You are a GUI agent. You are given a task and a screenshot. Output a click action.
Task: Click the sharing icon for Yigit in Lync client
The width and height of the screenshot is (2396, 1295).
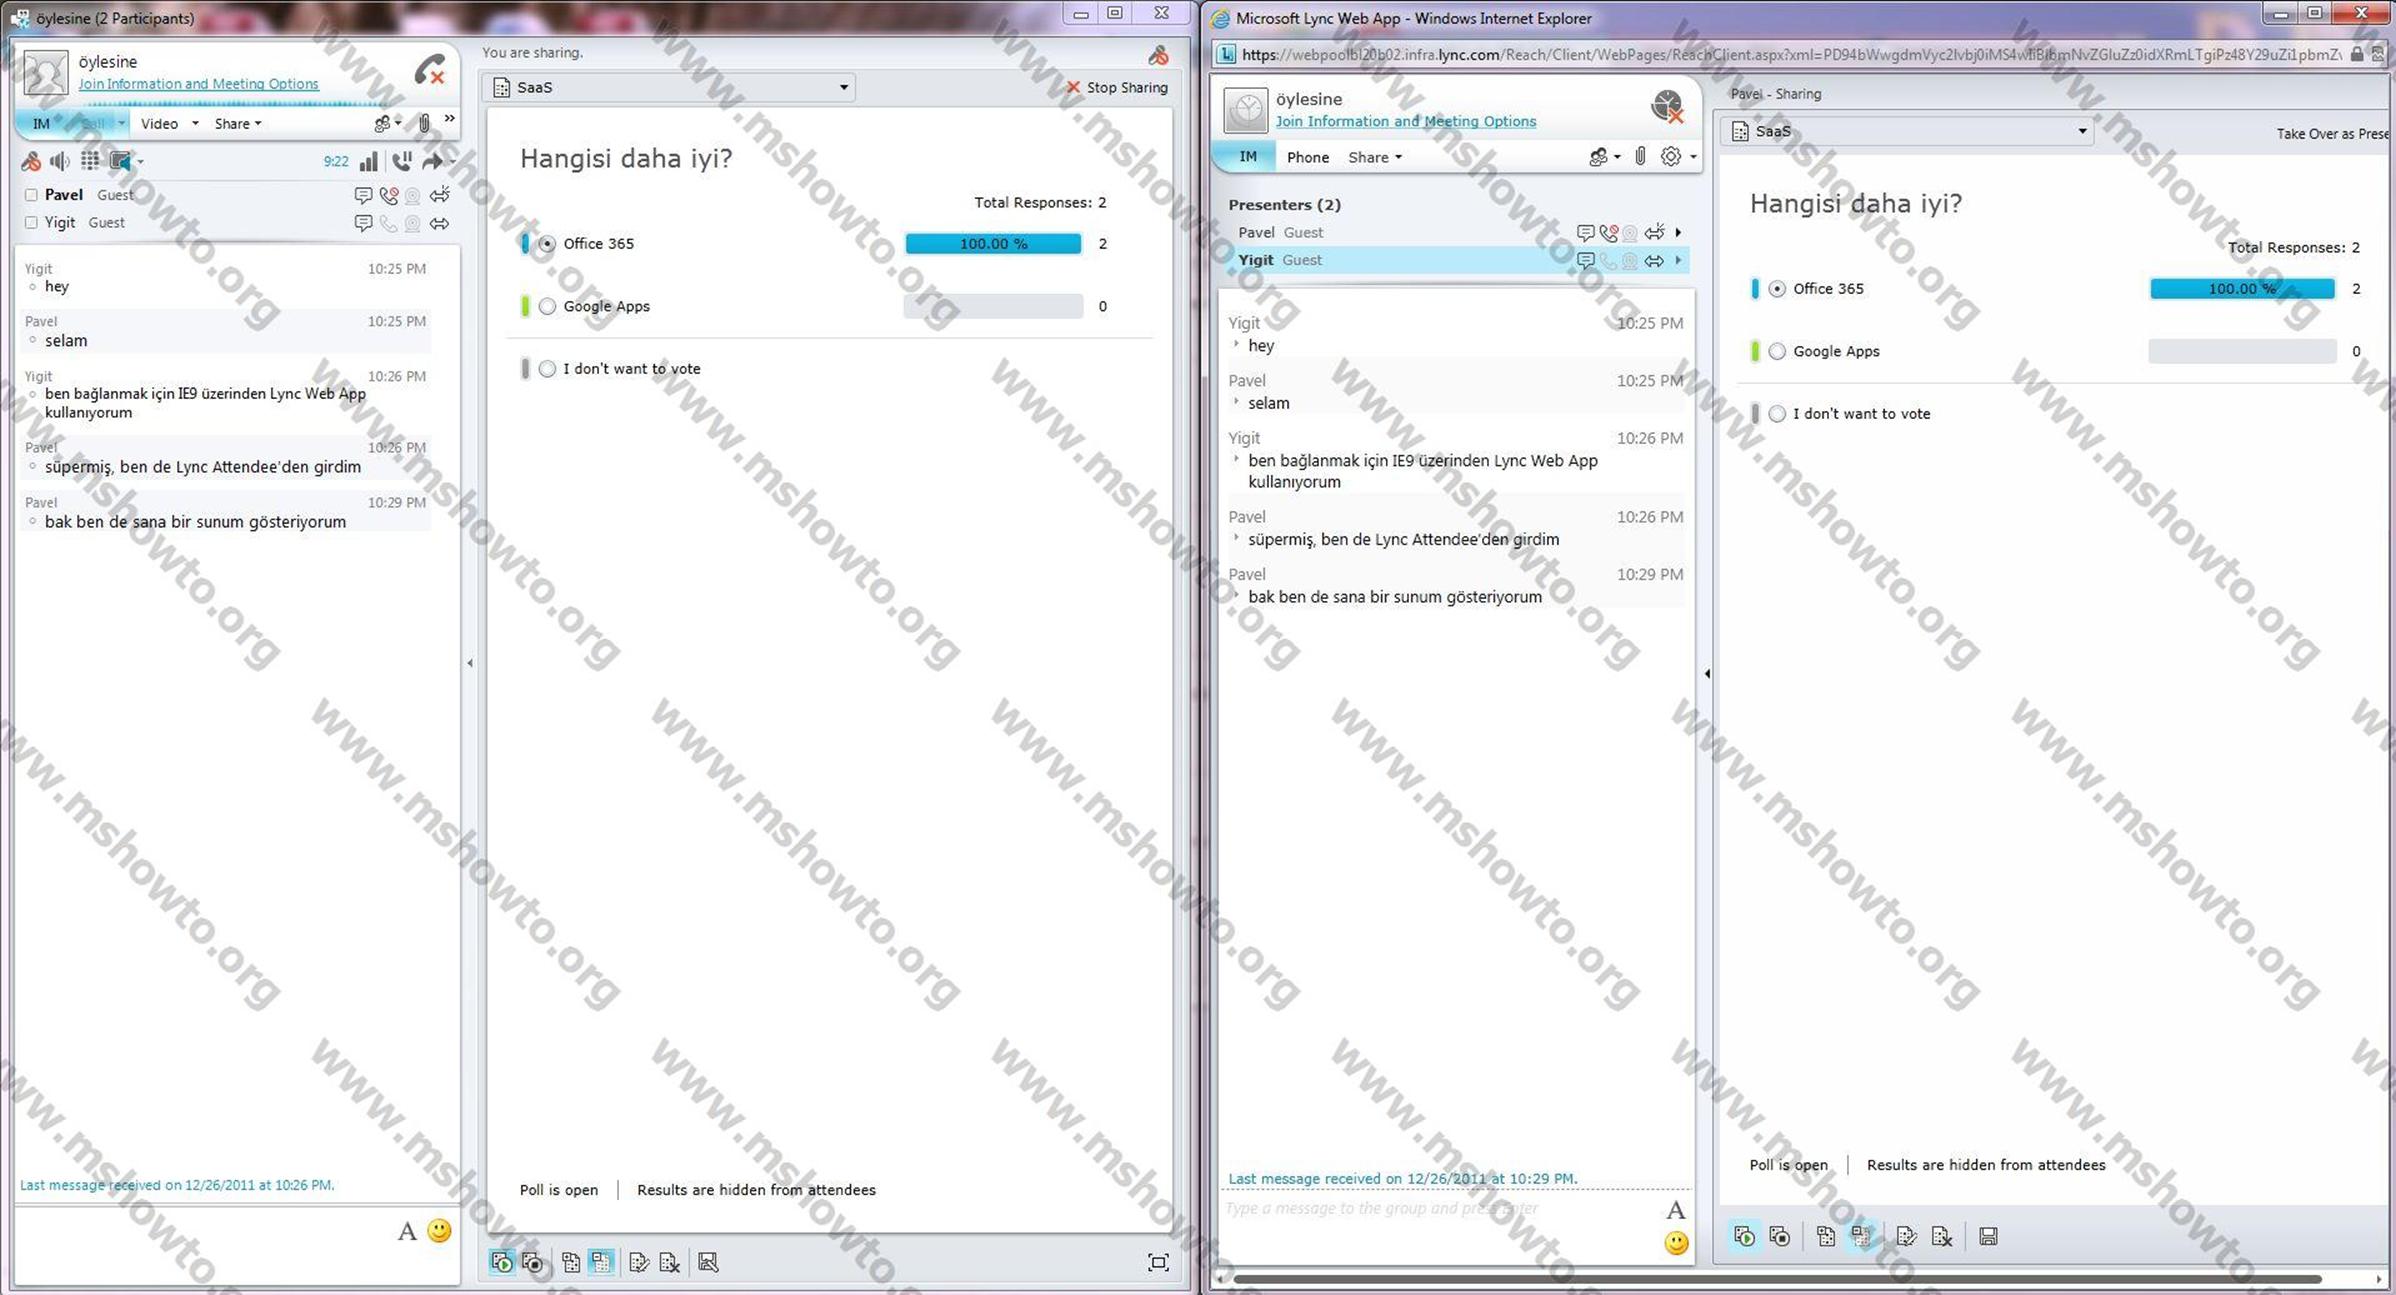pyautogui.click(x=439, y=223)
